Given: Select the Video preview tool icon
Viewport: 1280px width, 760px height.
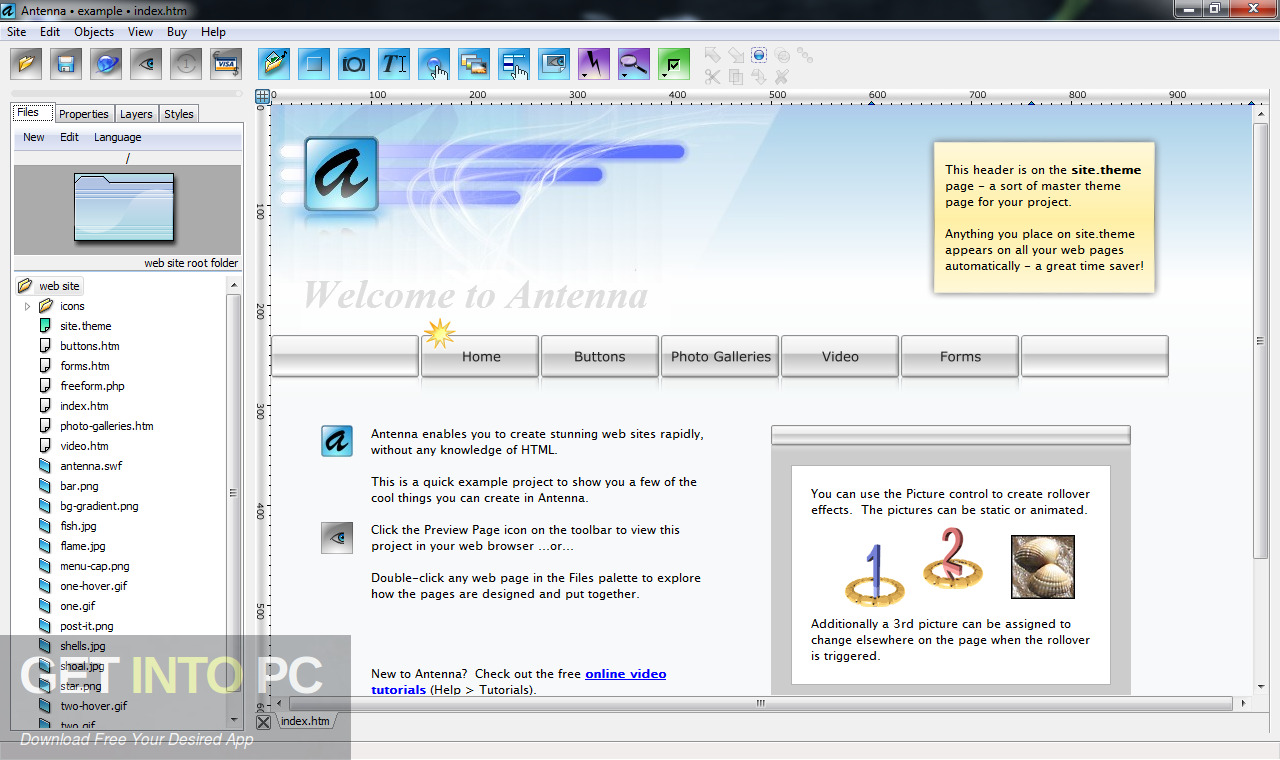Looking at the screenshot, I should 554,64.
